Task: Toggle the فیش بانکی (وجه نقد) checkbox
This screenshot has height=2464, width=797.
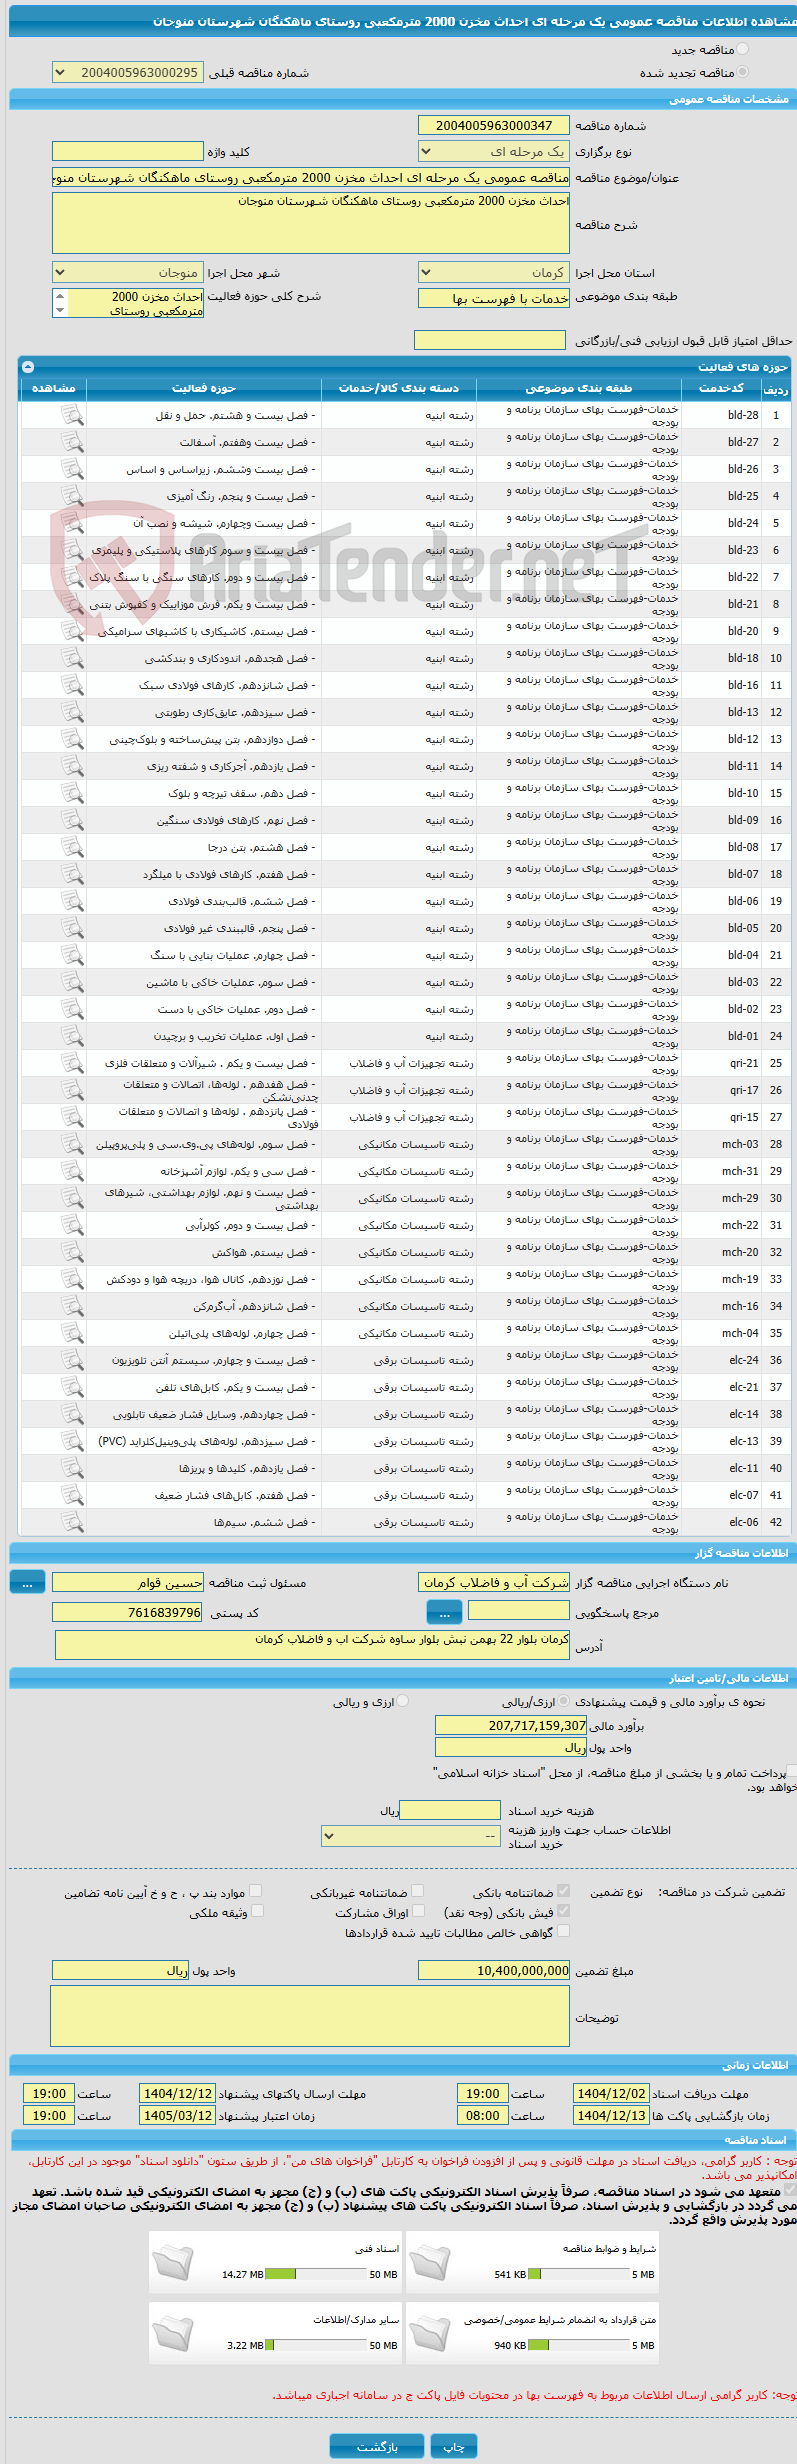Action: [564, 1911]
